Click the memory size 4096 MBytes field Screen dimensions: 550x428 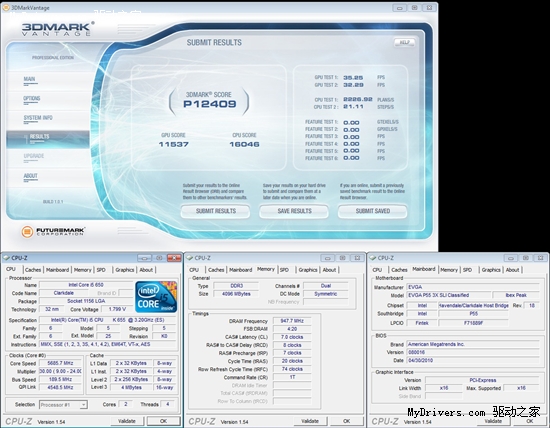(x=236, y=294)
